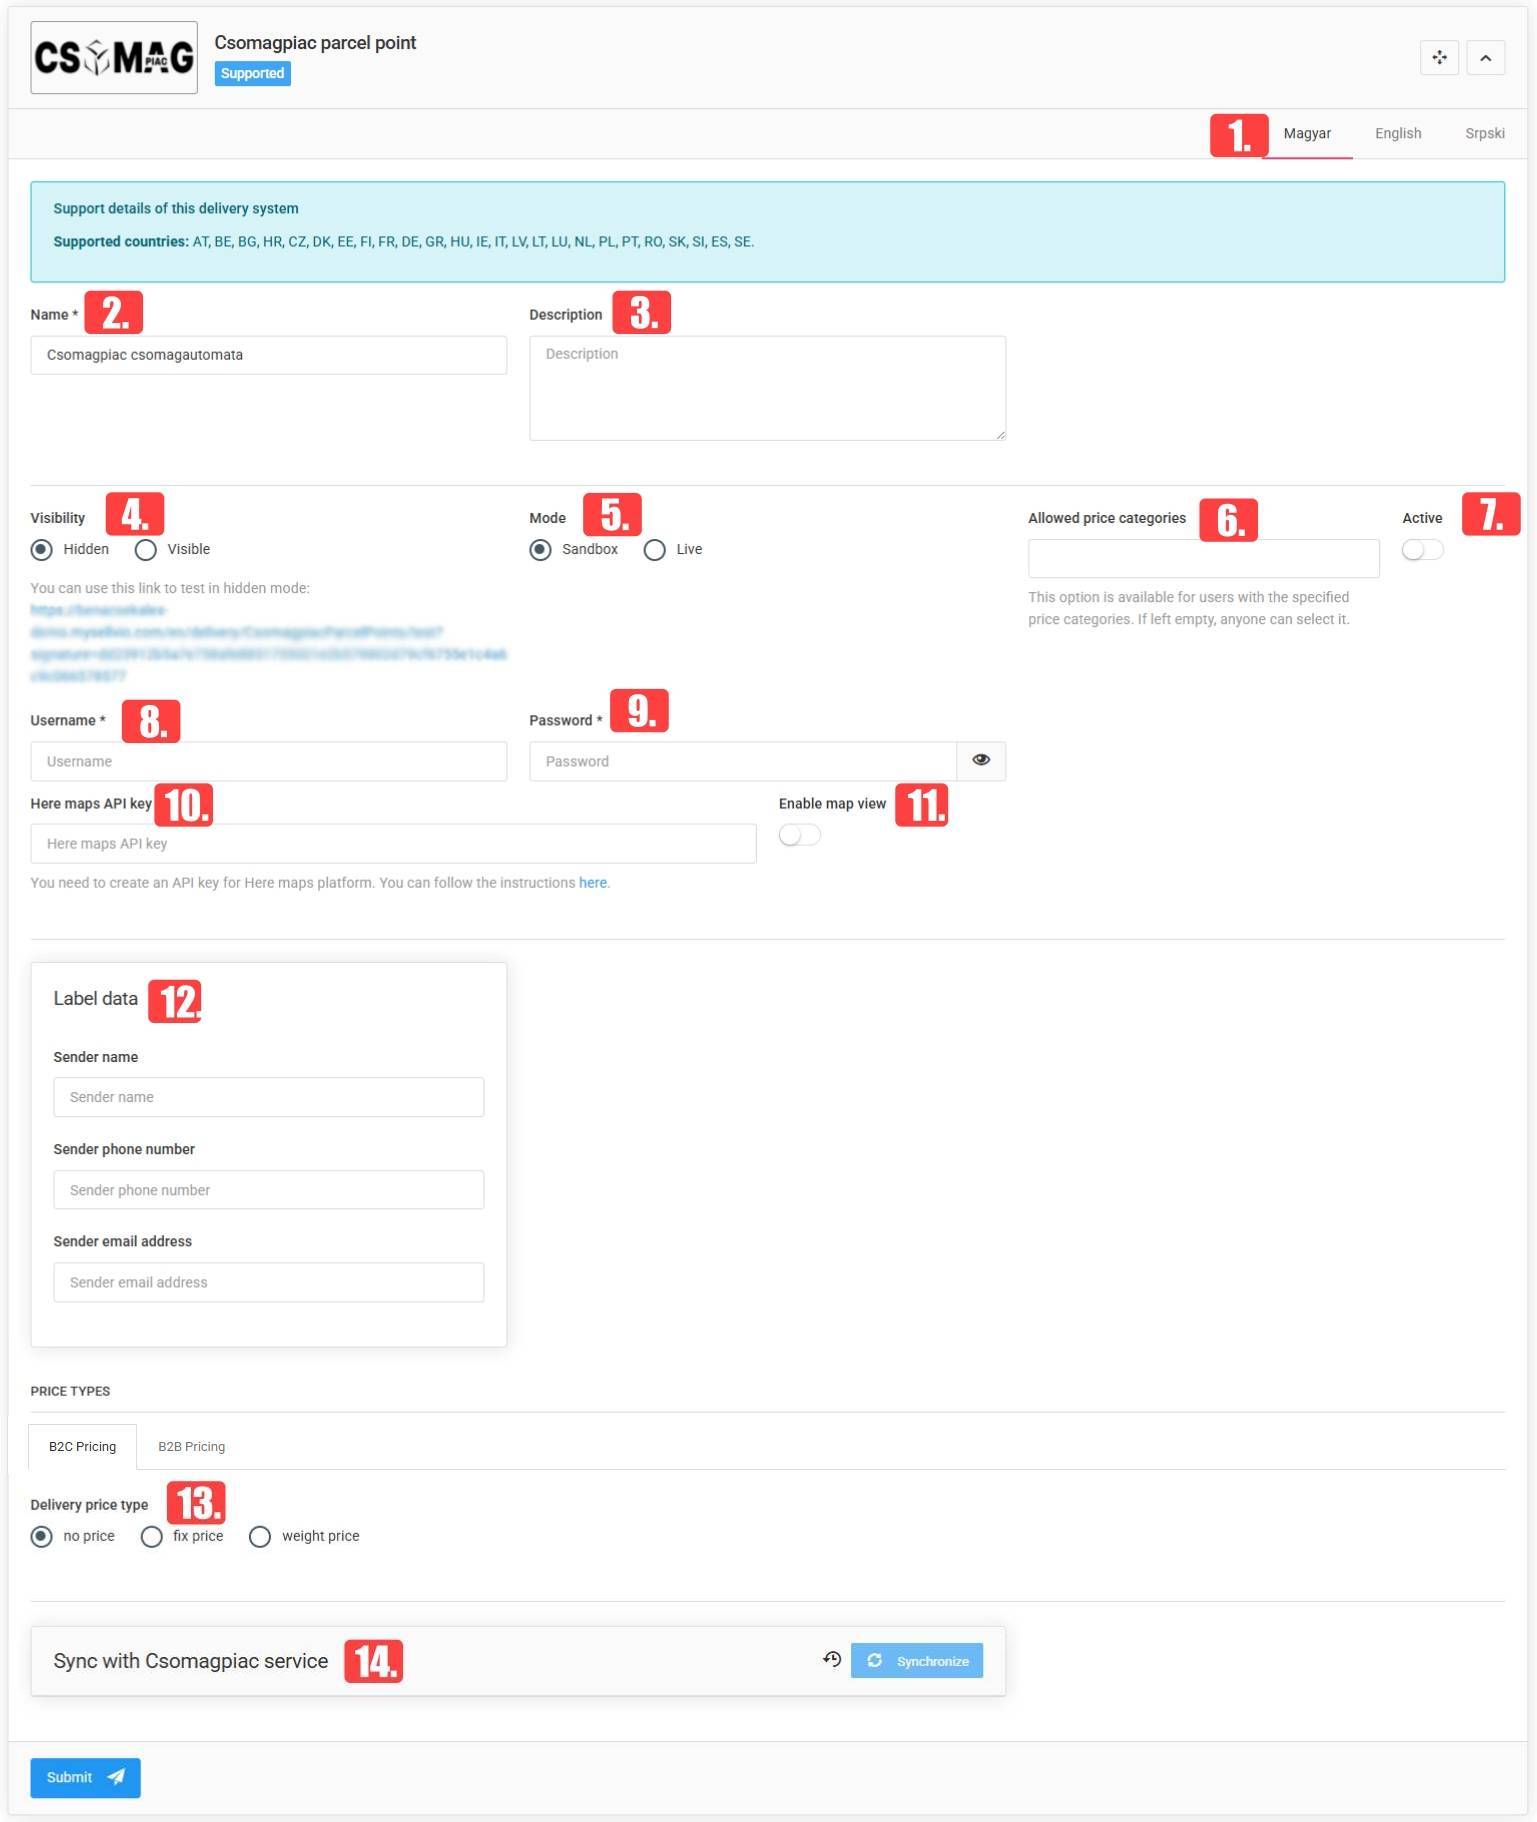Show password with the eye icon
1537x1822 pixels.
click(981, 761)
